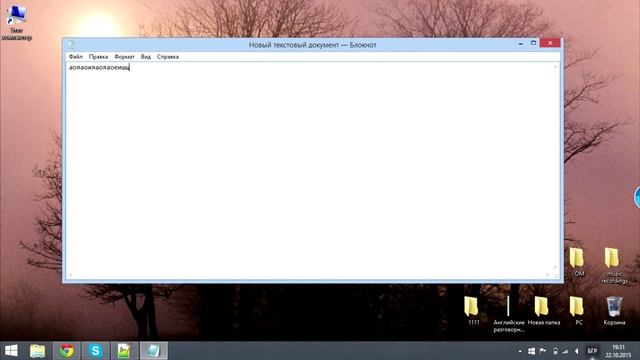Select the Корзина recycle bin
The image size is (640, 360).
(x=614, y=311)
